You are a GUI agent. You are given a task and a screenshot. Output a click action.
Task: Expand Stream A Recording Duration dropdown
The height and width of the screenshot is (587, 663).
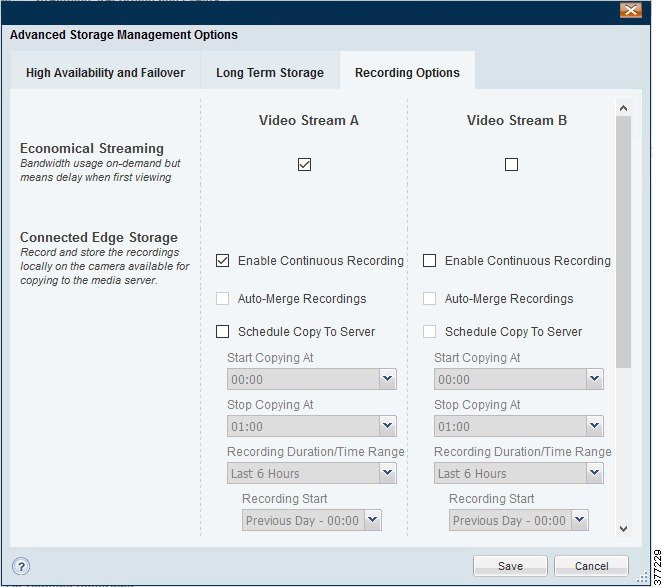(387, 474)
